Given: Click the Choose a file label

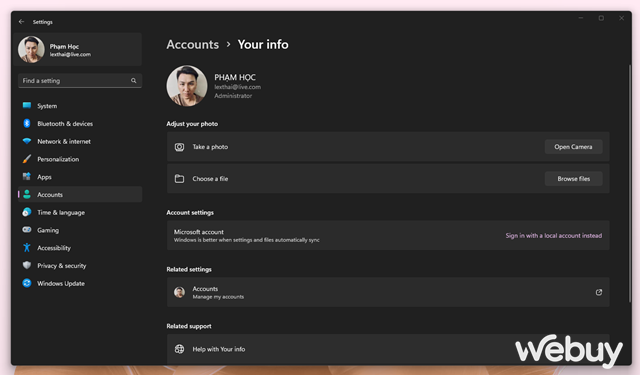Looking at the screenshot, I should 210,179.
